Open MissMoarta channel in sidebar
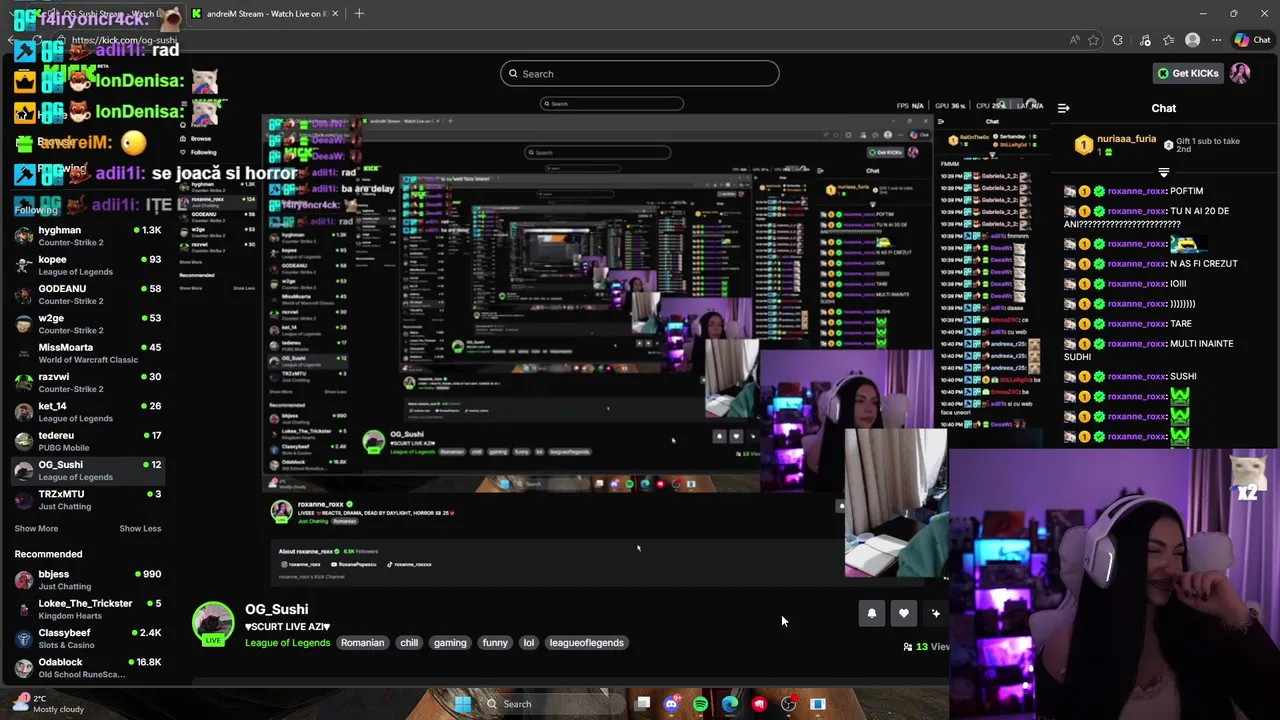Screen dimensions: 1280x720 [88, 353]
